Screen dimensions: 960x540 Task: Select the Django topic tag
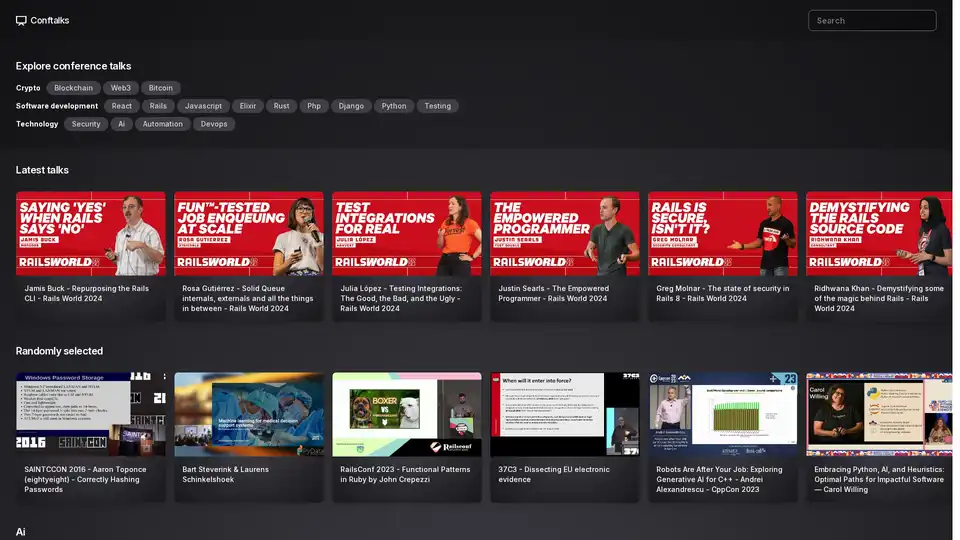pyautogui.click(x=351, y=106)
